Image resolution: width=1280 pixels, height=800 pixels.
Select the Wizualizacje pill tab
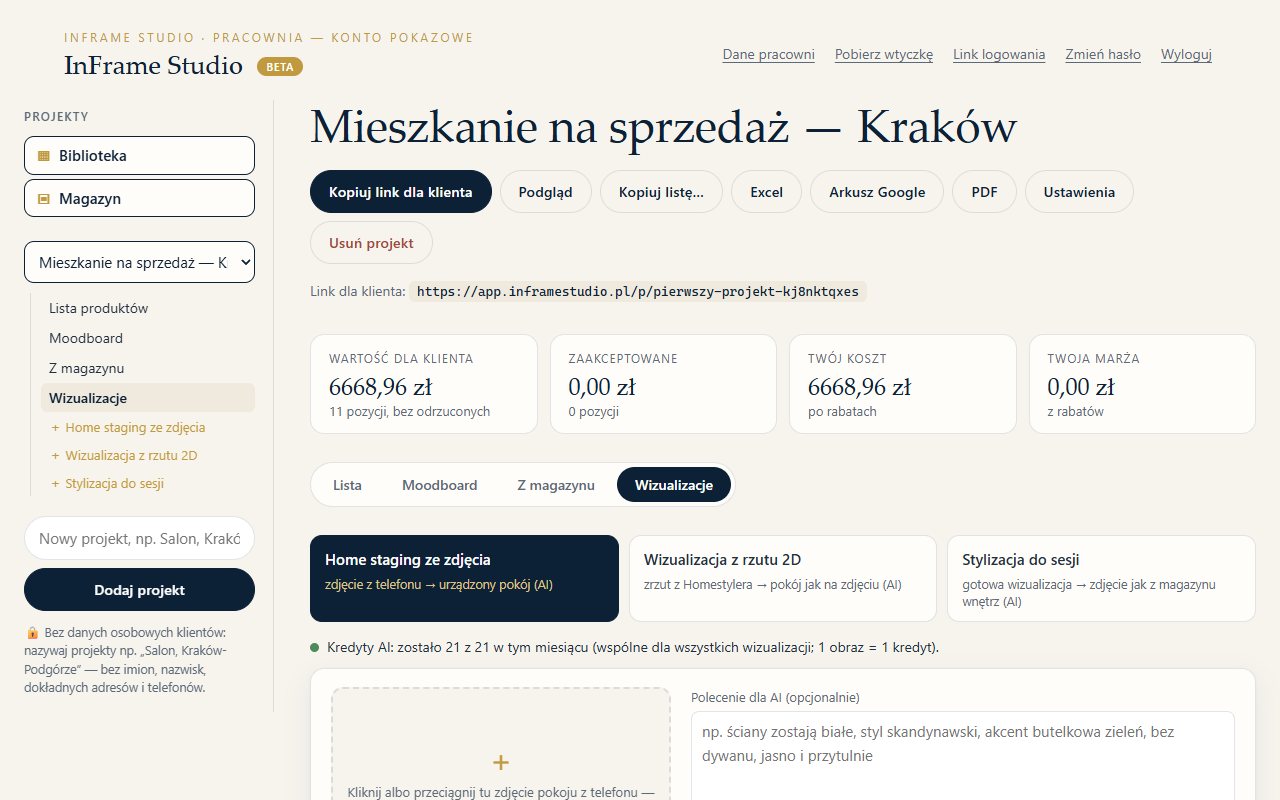point(674,485)
